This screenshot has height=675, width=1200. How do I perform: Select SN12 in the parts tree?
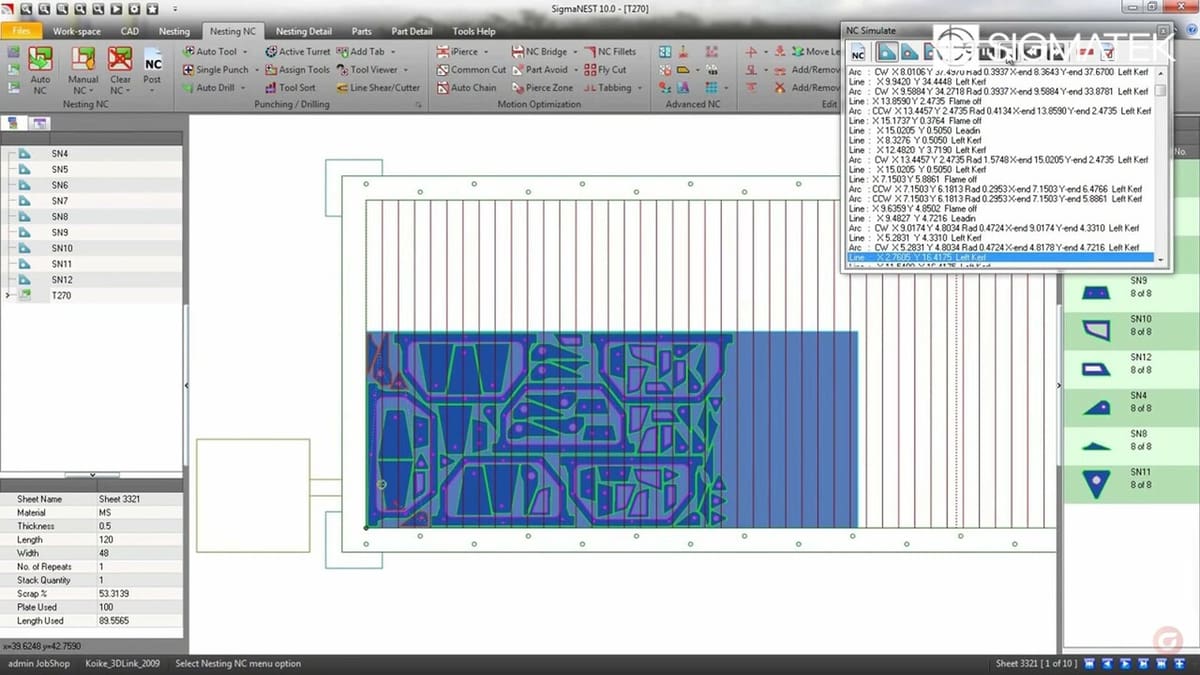[x=62, y=279]
